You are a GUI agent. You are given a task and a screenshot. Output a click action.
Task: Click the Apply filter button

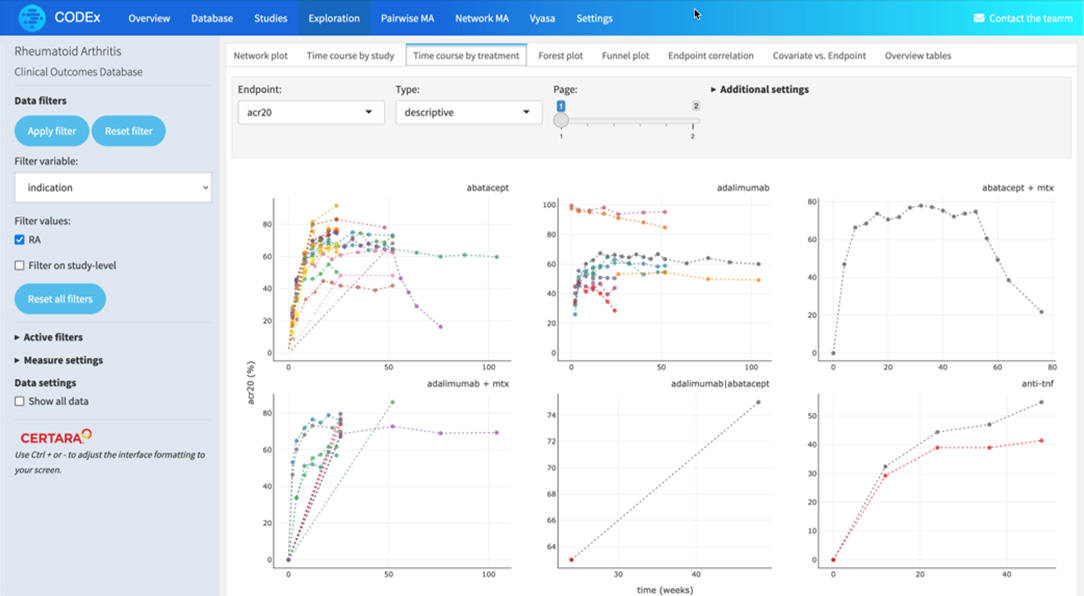(x=52, y=131)
